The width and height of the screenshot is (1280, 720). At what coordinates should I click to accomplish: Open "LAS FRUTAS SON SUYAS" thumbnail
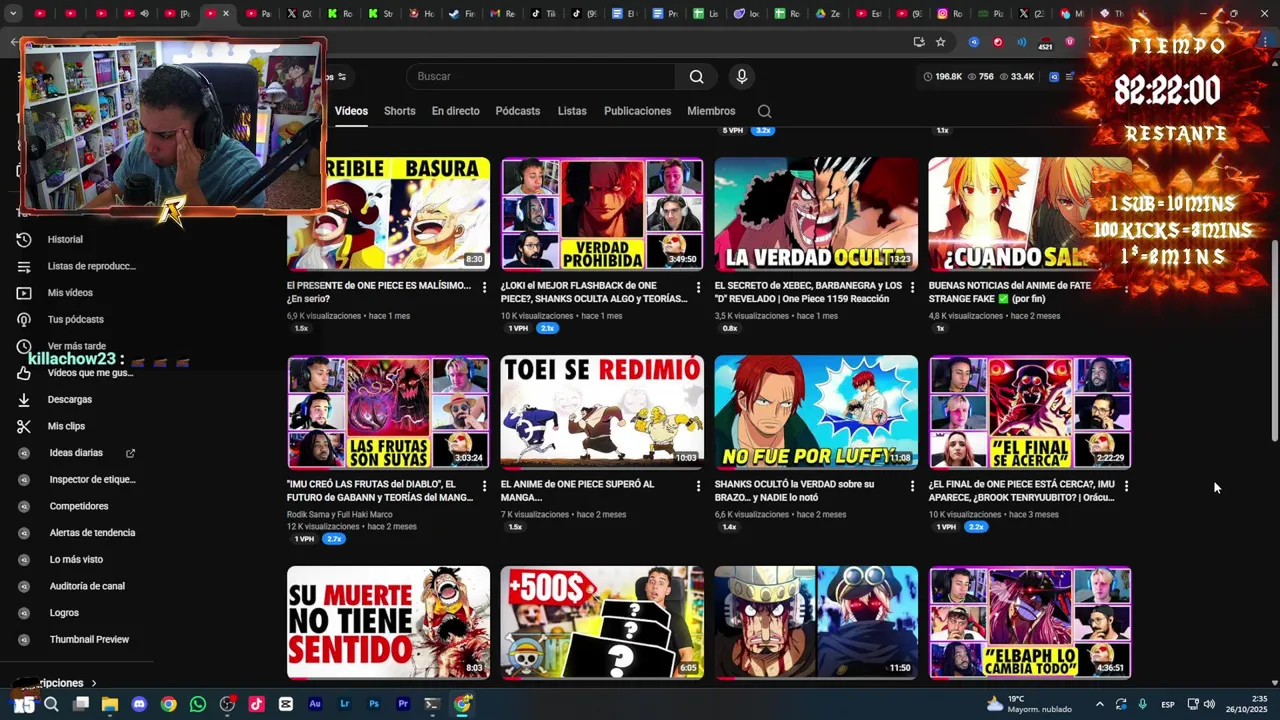(388, 412)
